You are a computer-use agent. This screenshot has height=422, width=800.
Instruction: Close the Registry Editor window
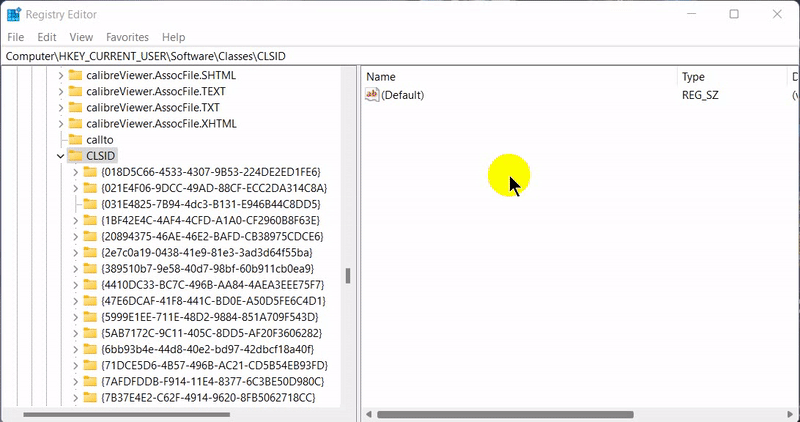coord(777,14)
